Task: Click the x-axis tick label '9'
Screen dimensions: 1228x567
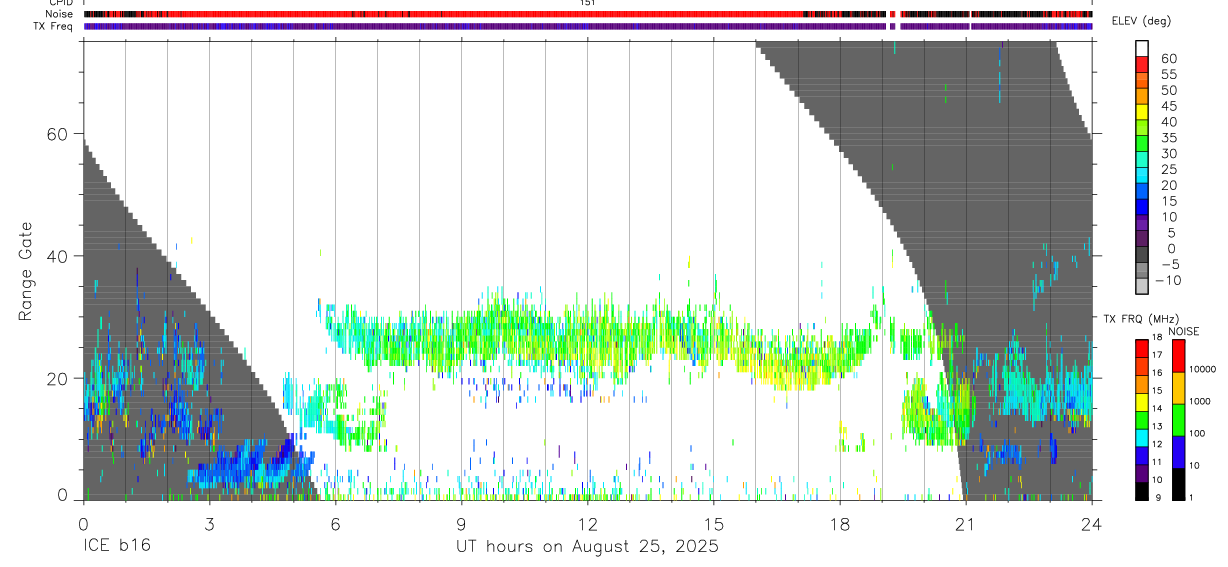Action: point(461,523)
